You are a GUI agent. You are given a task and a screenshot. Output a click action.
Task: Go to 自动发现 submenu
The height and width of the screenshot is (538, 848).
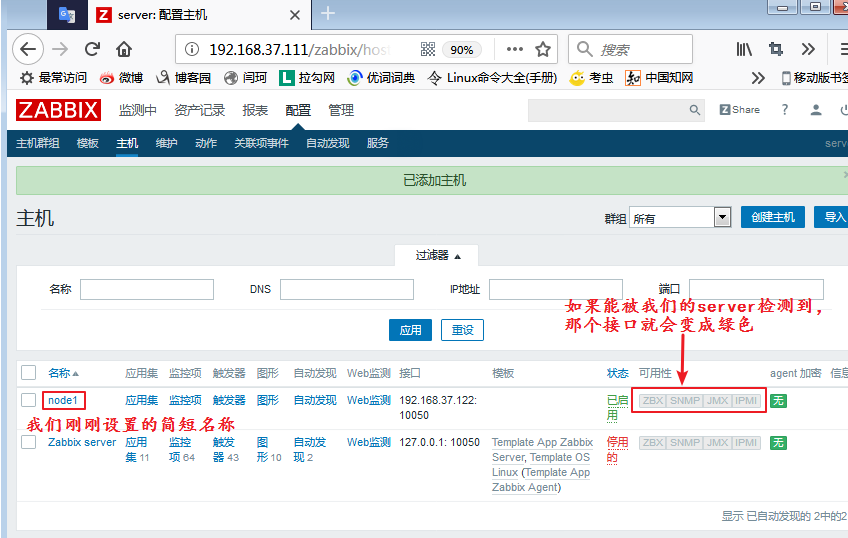click(x=327, y=143)
